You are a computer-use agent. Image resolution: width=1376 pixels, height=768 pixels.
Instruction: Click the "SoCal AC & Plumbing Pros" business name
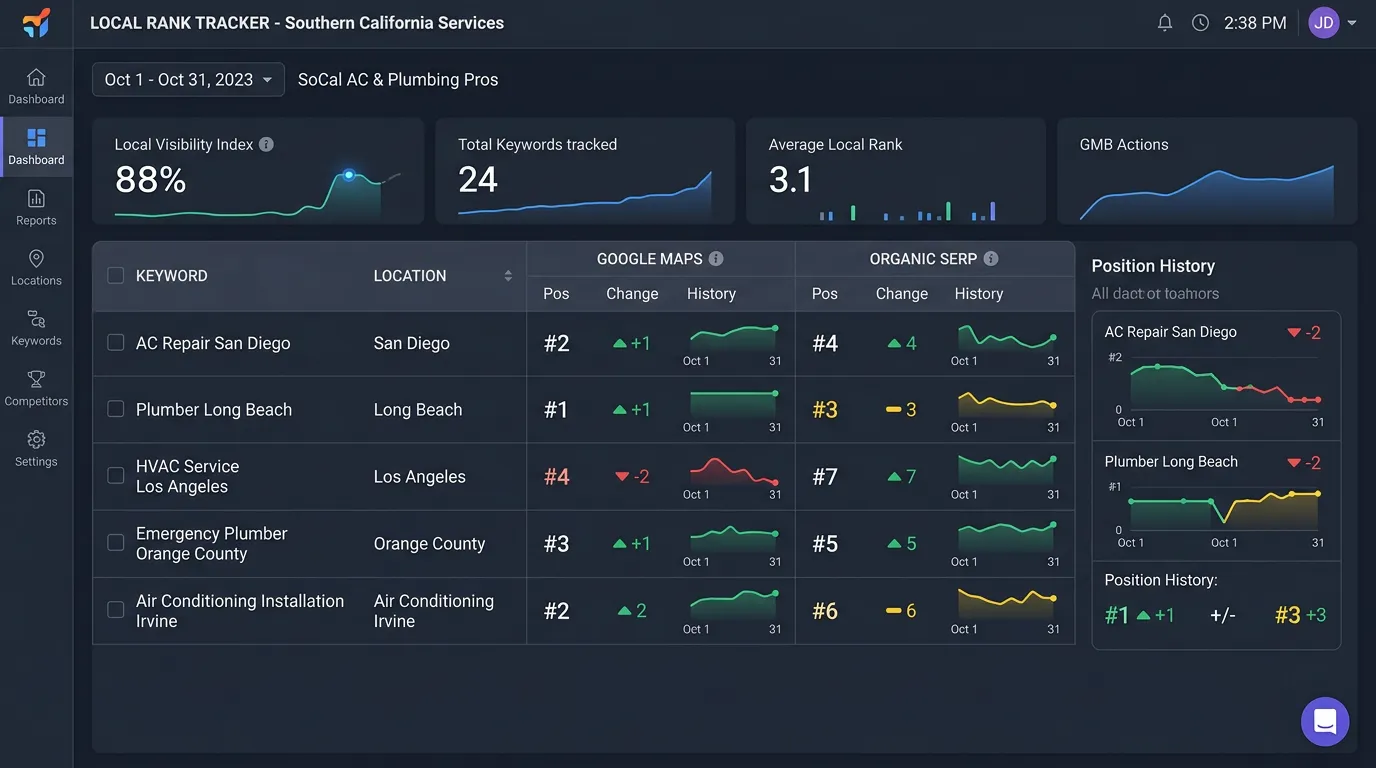tap(398, 80)
